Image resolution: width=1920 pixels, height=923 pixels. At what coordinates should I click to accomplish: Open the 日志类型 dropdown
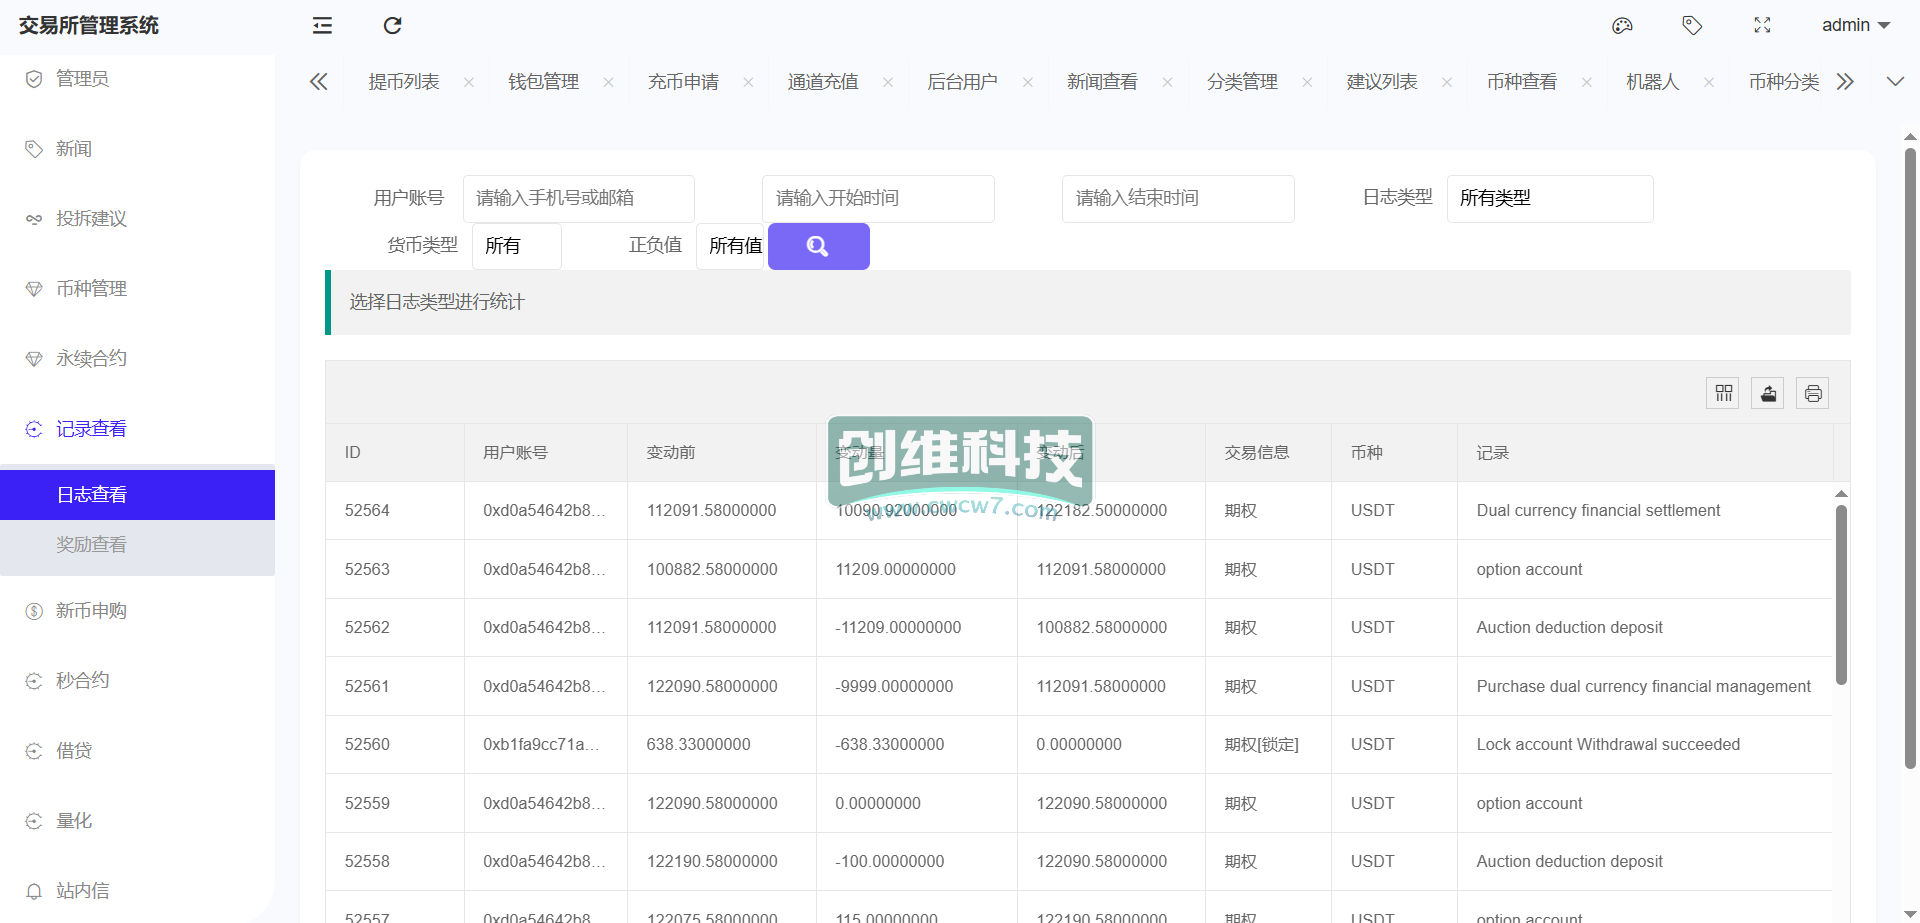coord(1549,198)
